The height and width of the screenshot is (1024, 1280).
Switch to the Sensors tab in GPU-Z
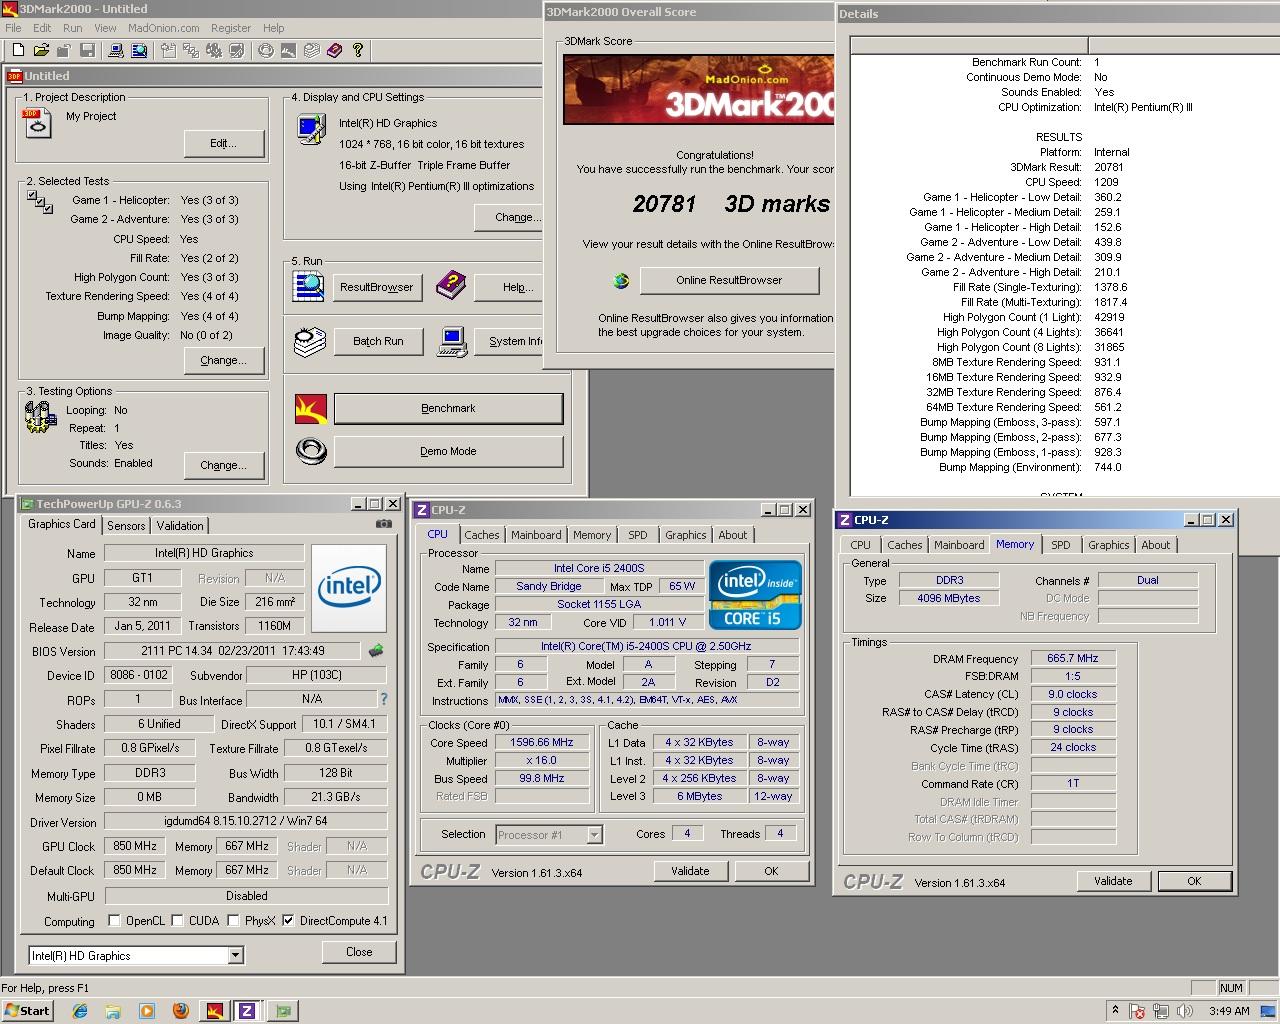tap(126, 525)
